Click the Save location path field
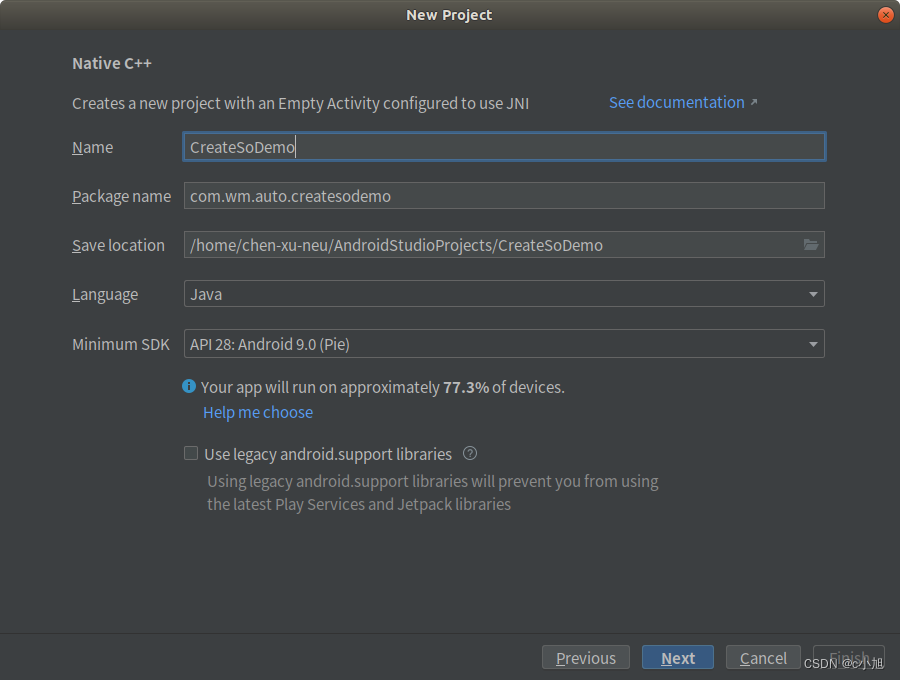The image size is (900, 680). click(490, 245)
